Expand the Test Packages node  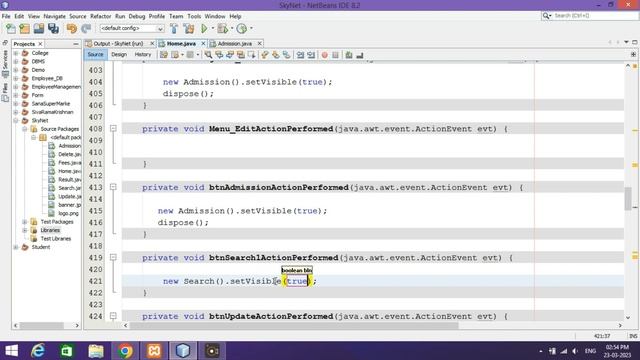point(24,222)
